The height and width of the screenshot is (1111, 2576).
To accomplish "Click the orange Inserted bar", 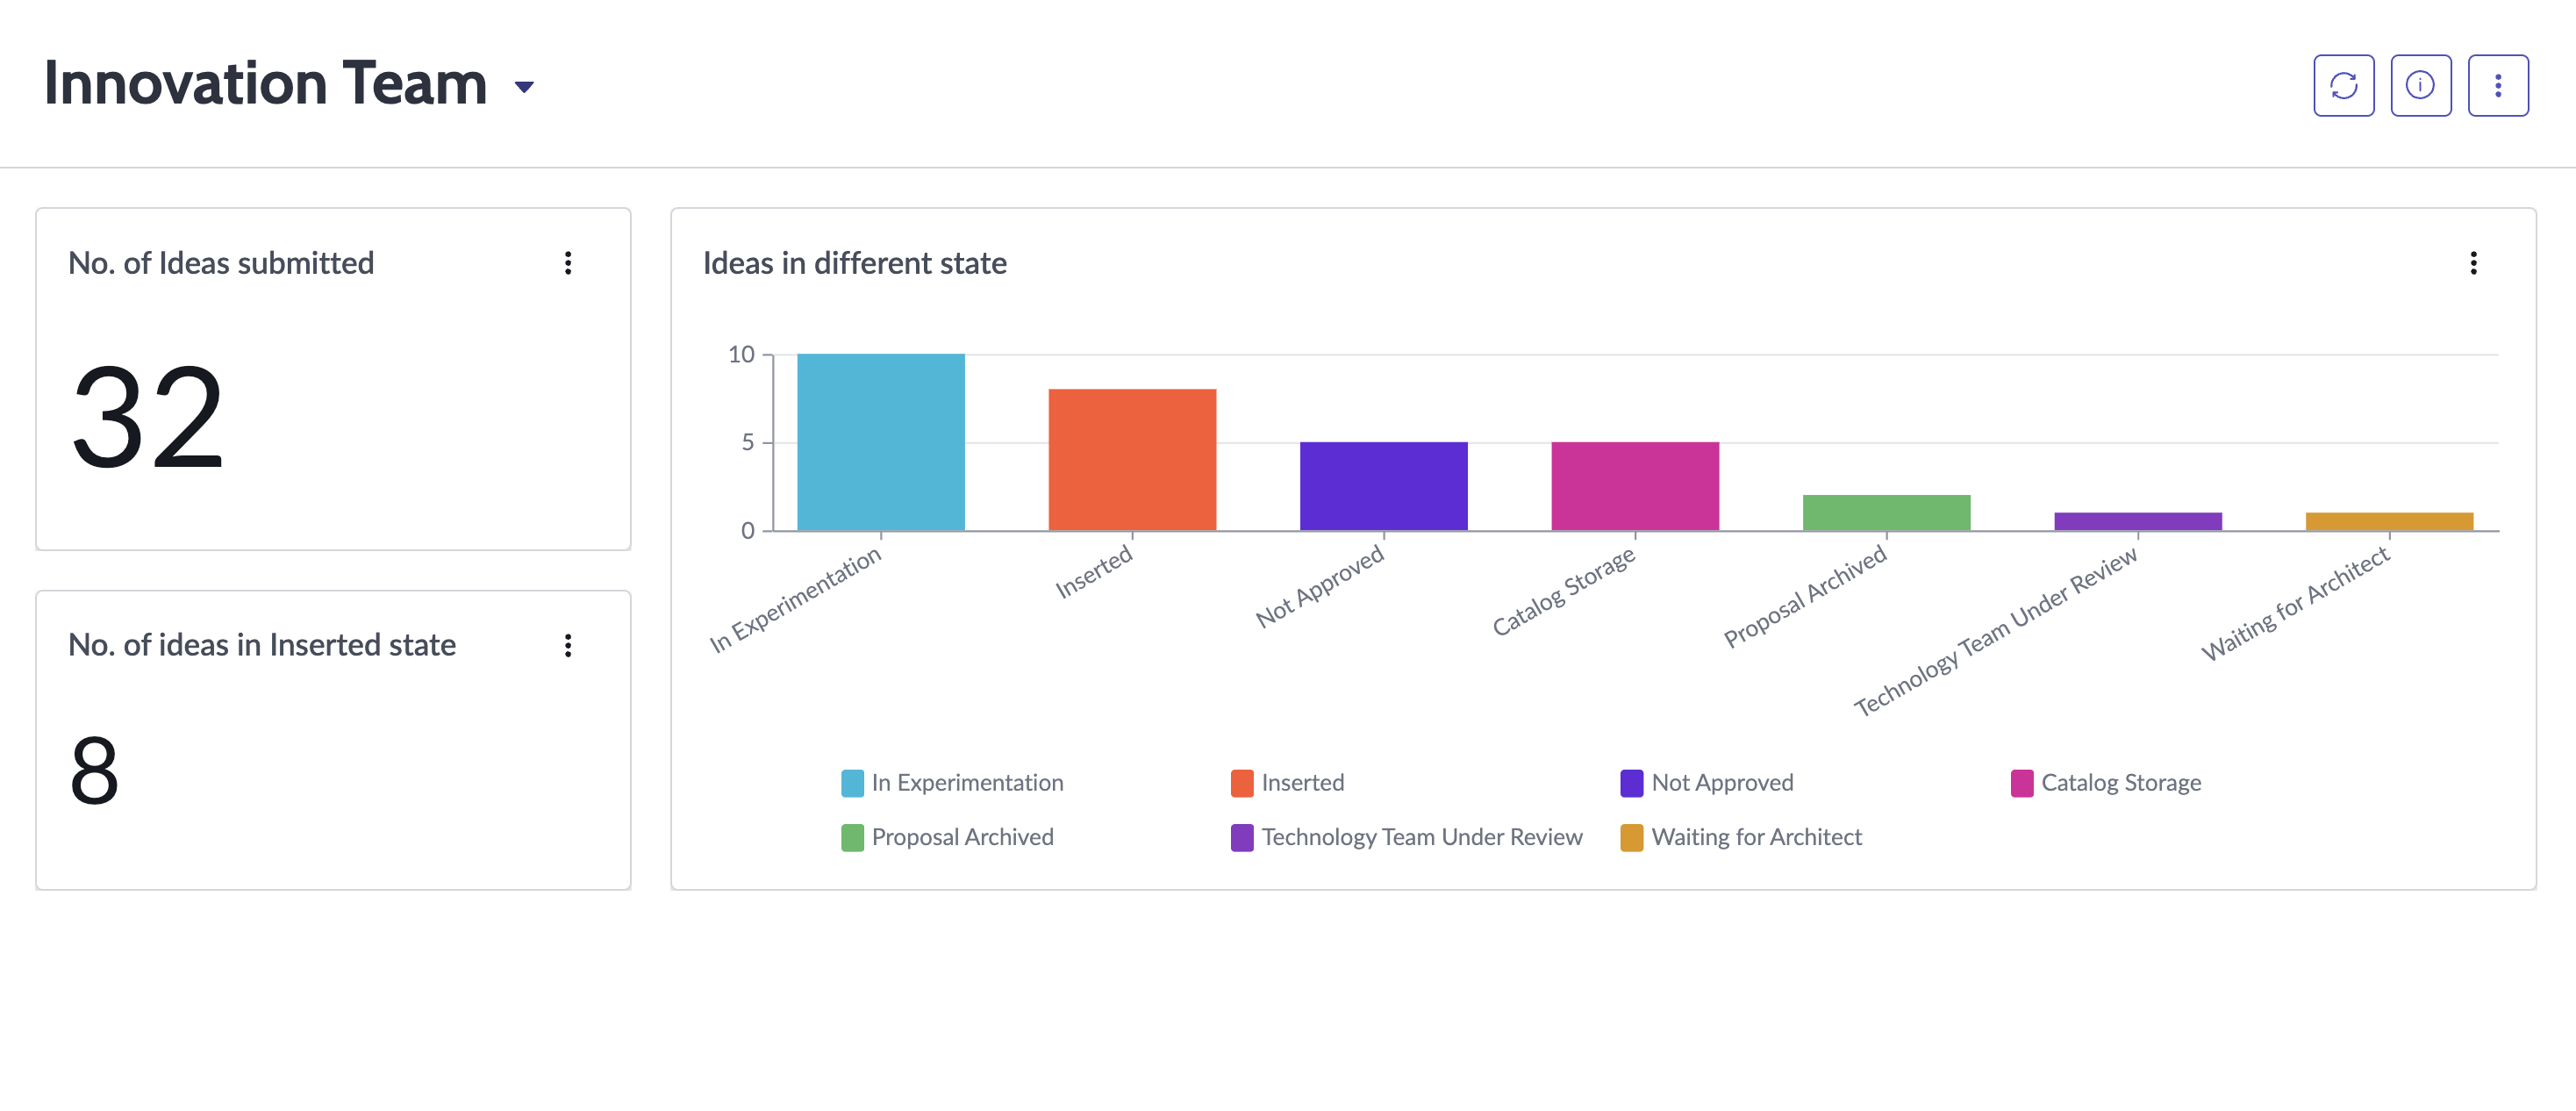I will 1132,460.
